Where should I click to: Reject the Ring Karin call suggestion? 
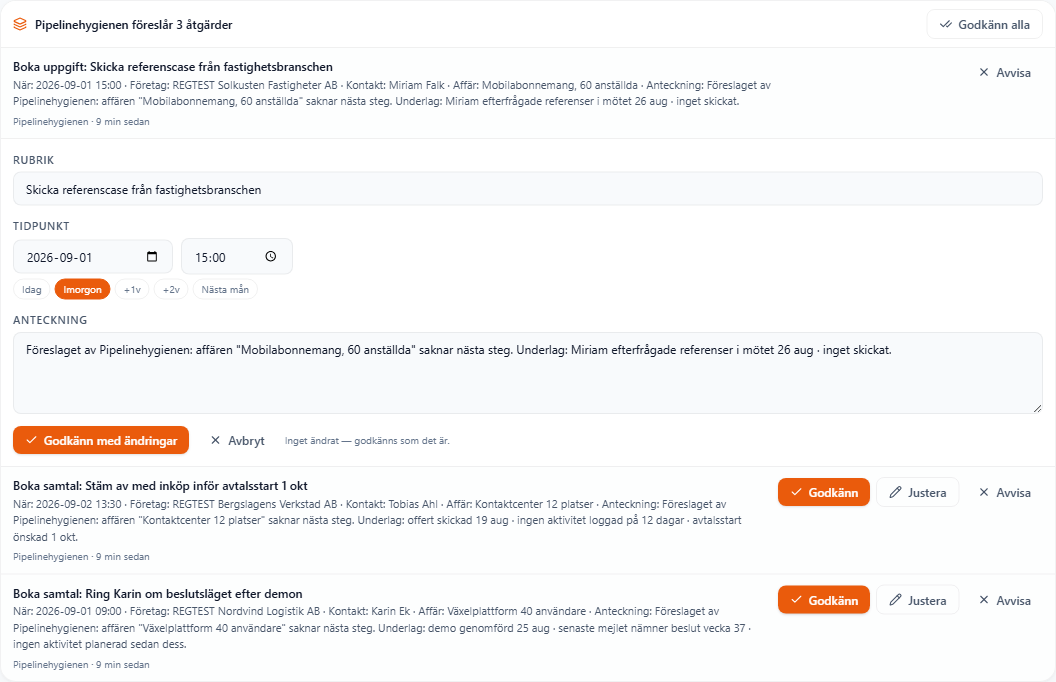click(1004, 601)
